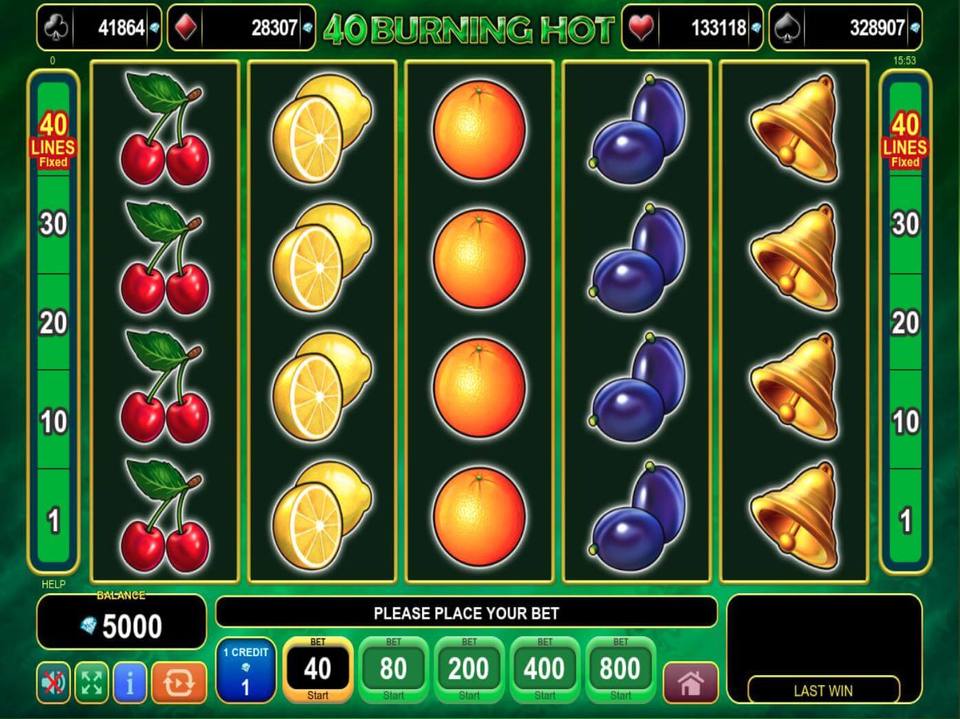This screenshot has width=960, height=719.
Task: Select the left 40 Lines Fixed indicator
Action: (x=53, y=140)
